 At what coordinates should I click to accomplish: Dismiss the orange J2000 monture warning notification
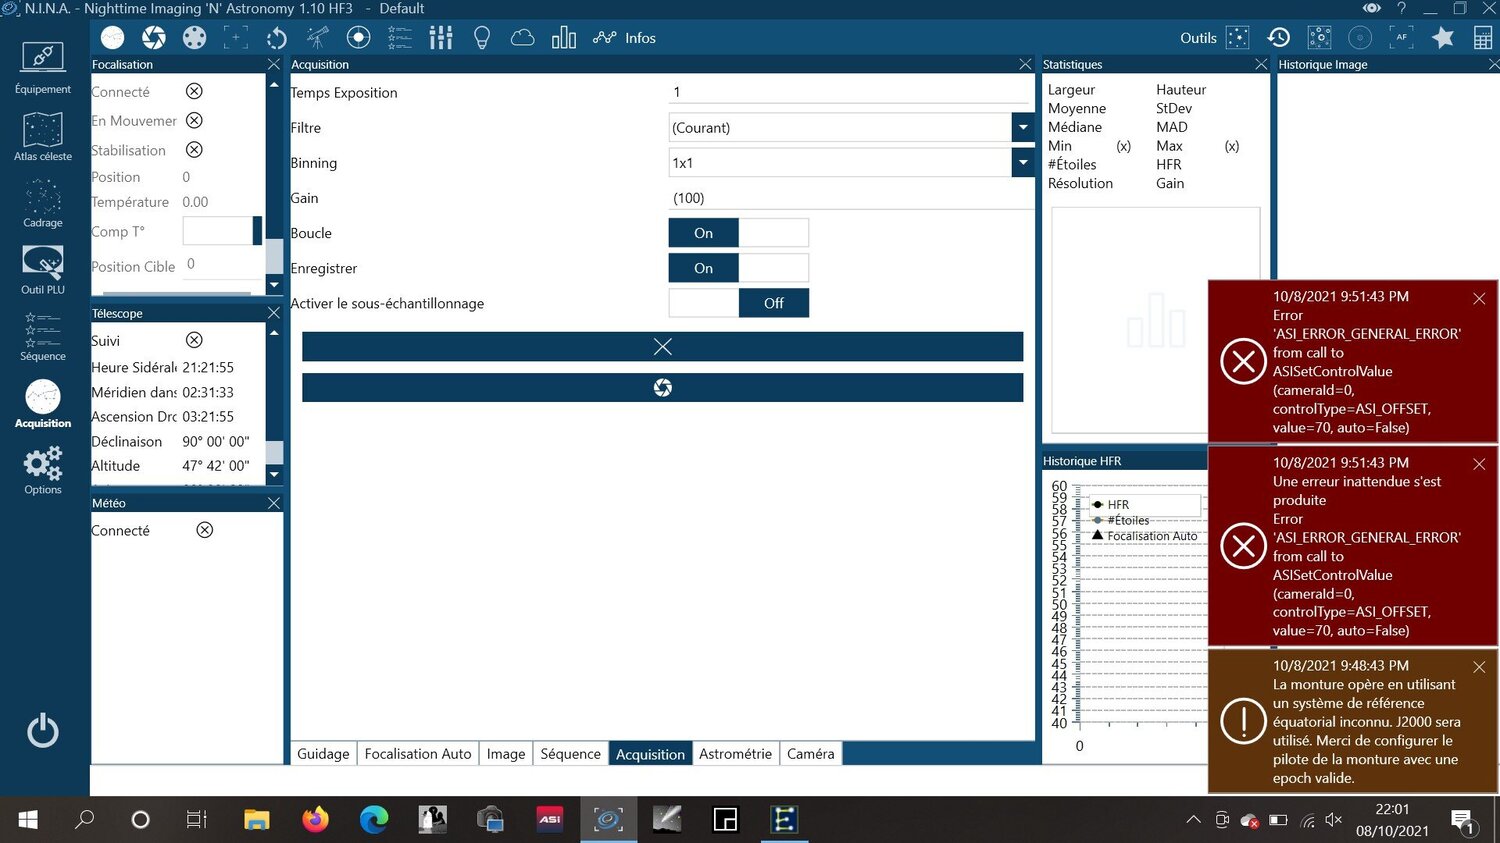click(x=1479, y=667)
